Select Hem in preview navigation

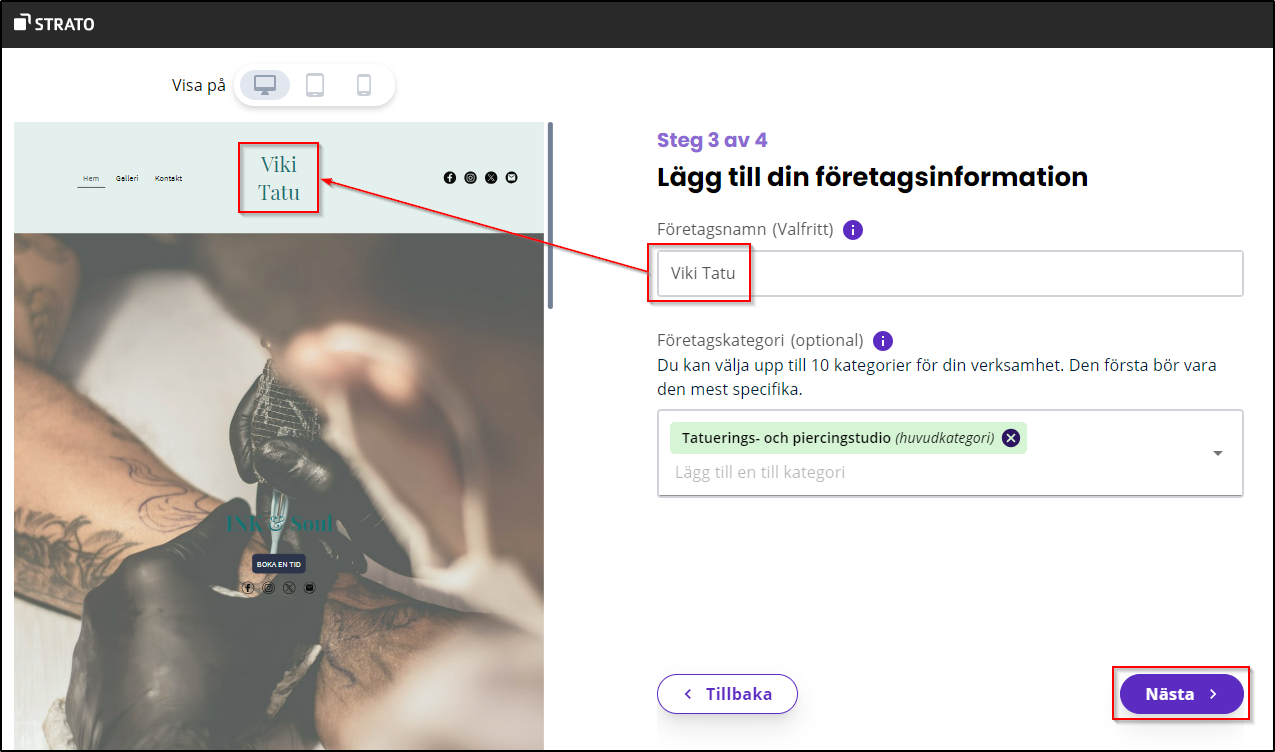point(91,179)
